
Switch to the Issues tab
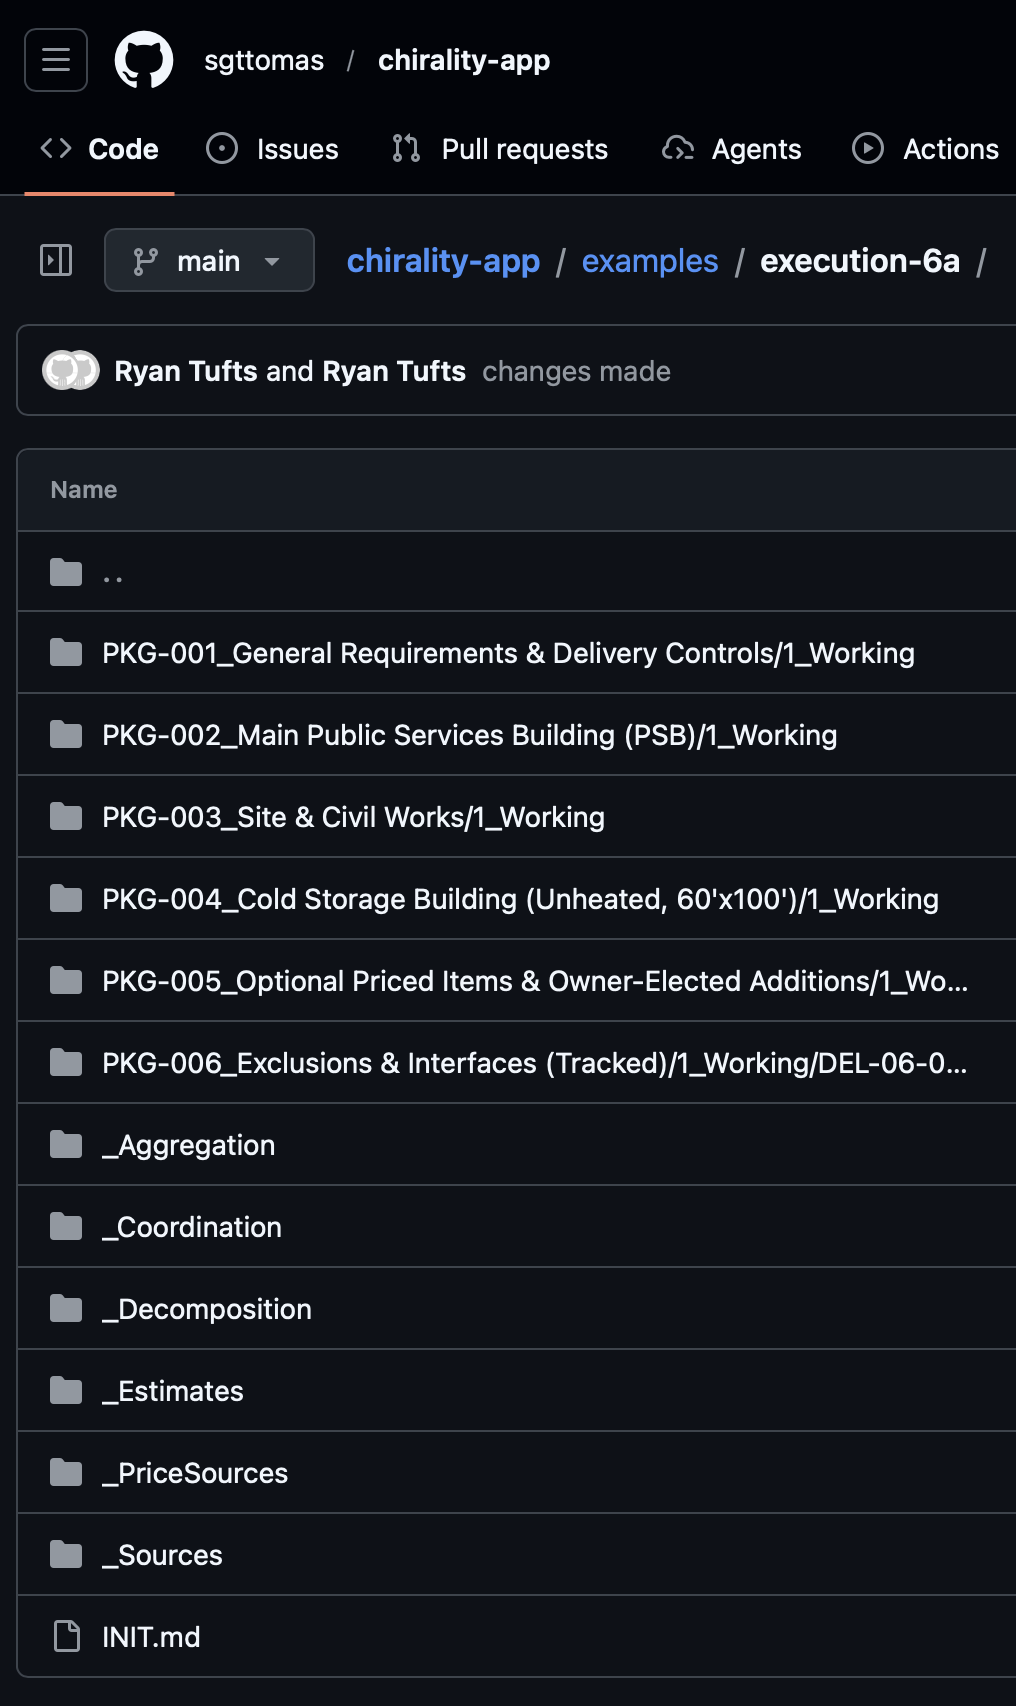(272, 149)
